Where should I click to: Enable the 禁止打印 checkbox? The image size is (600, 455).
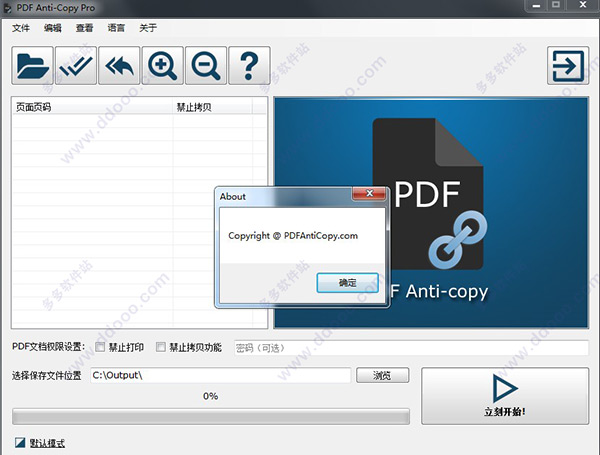(x=100, y=347)
